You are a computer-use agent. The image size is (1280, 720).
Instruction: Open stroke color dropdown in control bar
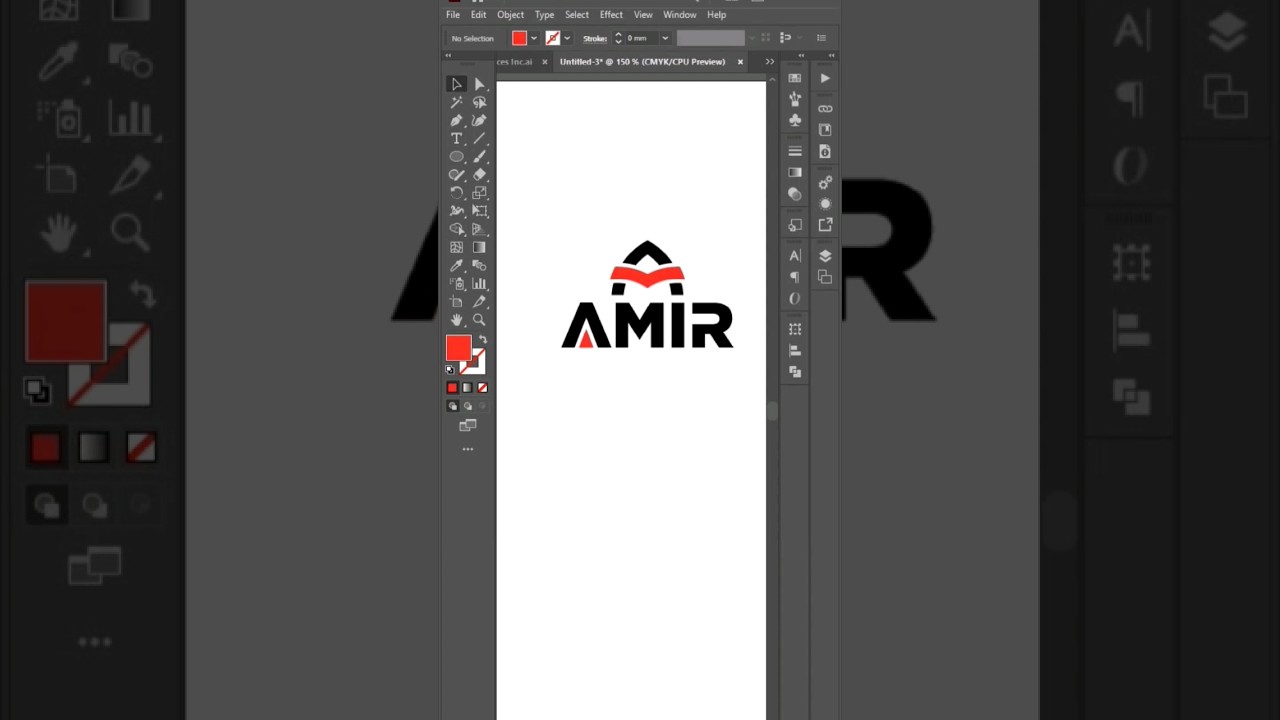tap(567, 38)
